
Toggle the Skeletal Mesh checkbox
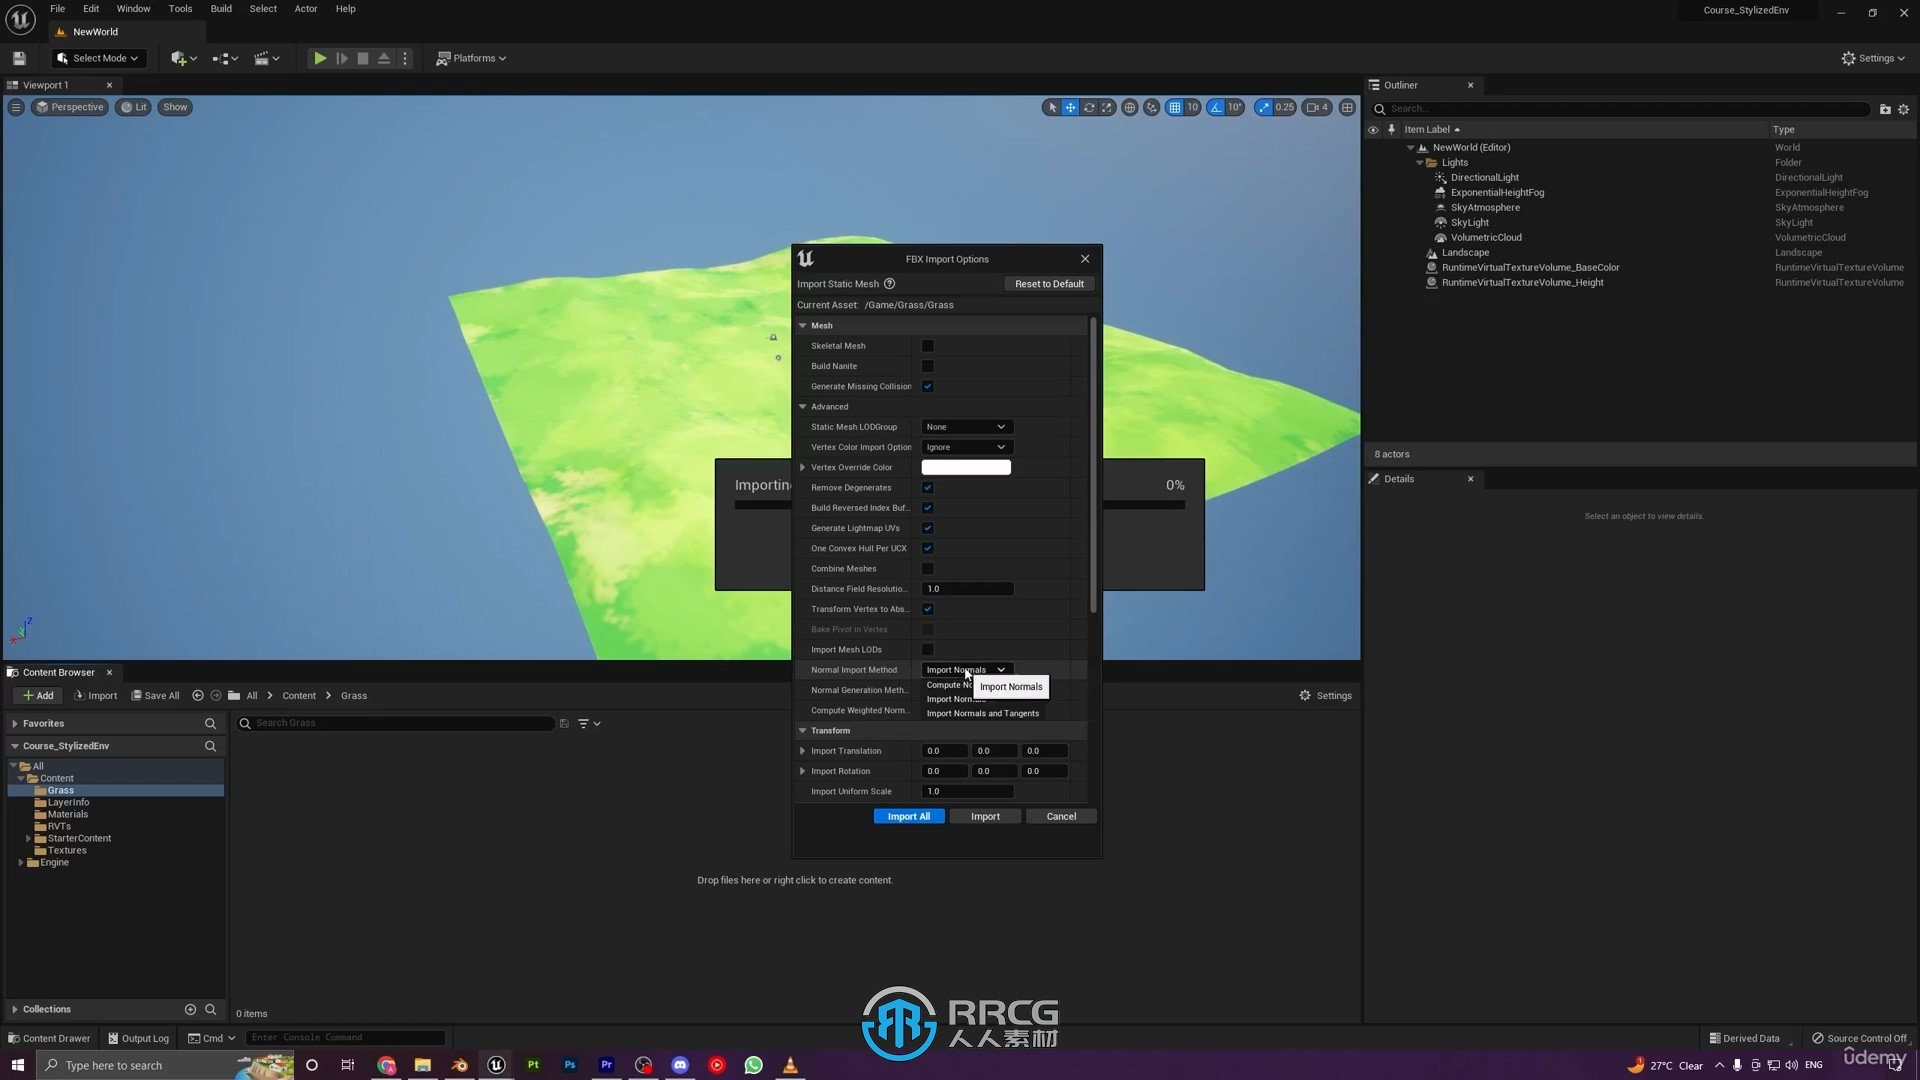pyautogui.click(x=927, y=344)
